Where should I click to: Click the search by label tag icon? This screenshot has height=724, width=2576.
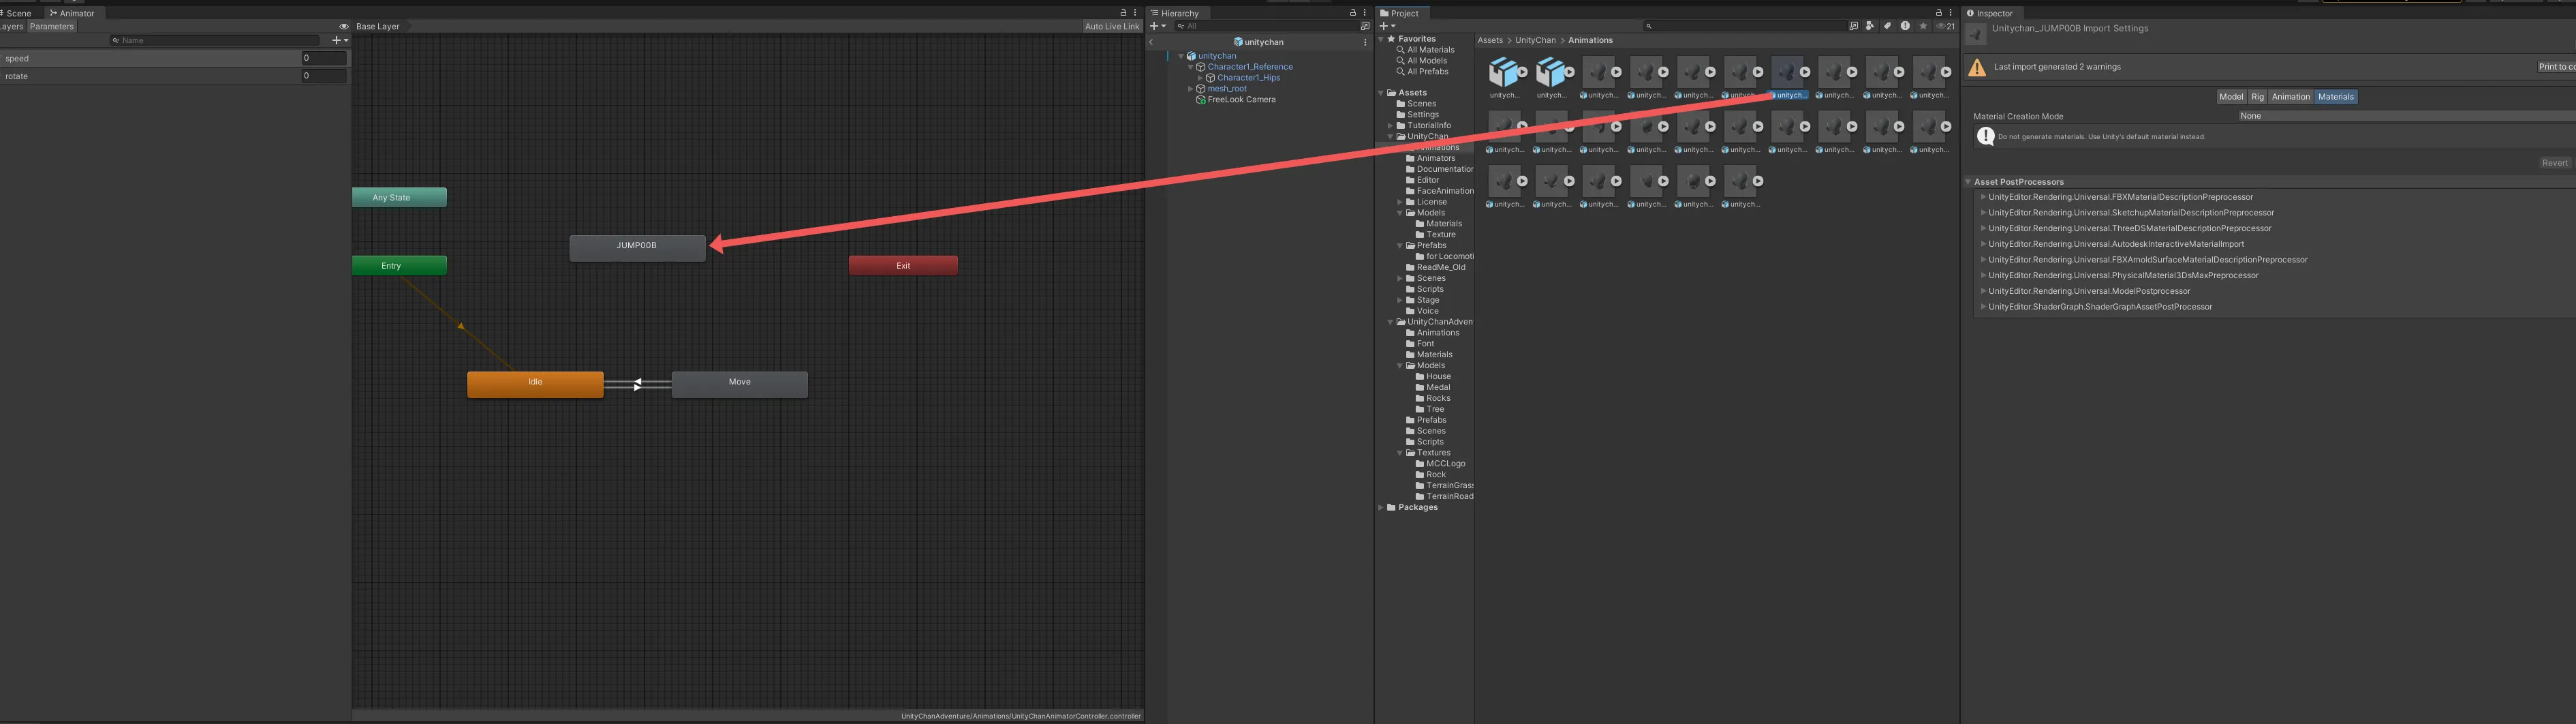(x=1887, y=26)
